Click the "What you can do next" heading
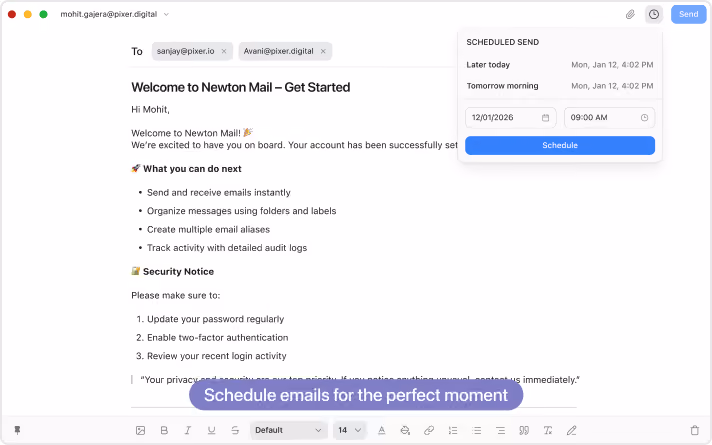Viewport: 712px width, 445px height. click(x=192, y=169)
